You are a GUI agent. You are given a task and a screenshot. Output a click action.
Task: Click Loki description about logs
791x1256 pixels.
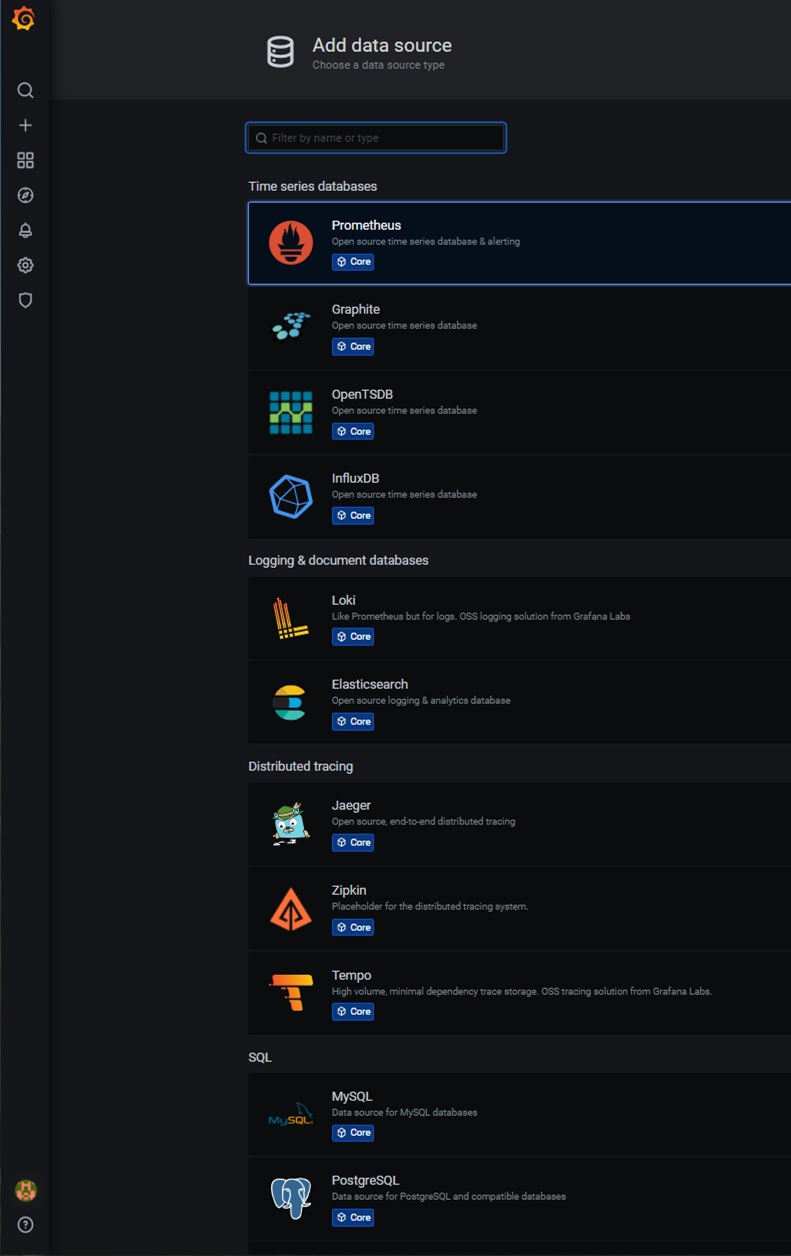pyautogui.click(x=481, y=616)
